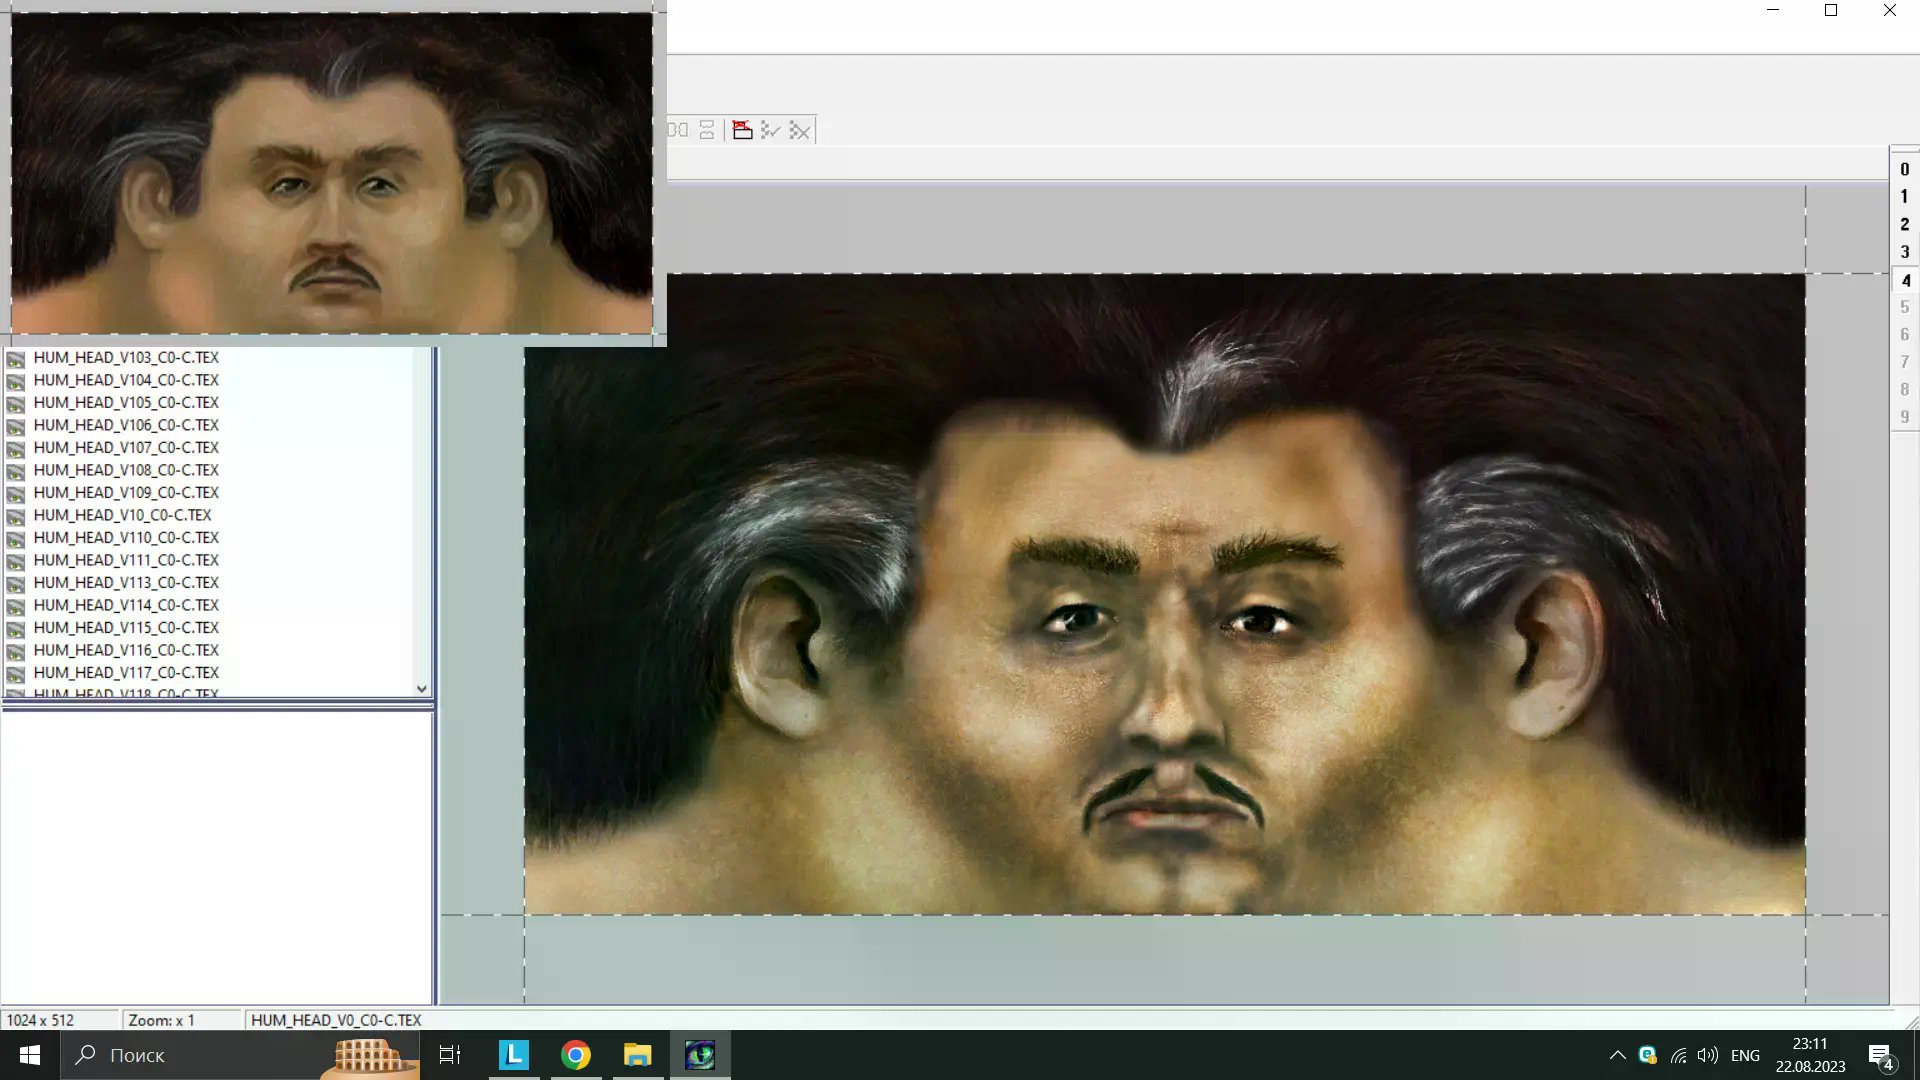Screen dimensions: 1920x1080
Task: Select HUM_HEAD_V105_C0-C.TEX in the file list
Action: click(x=126, y=402)
